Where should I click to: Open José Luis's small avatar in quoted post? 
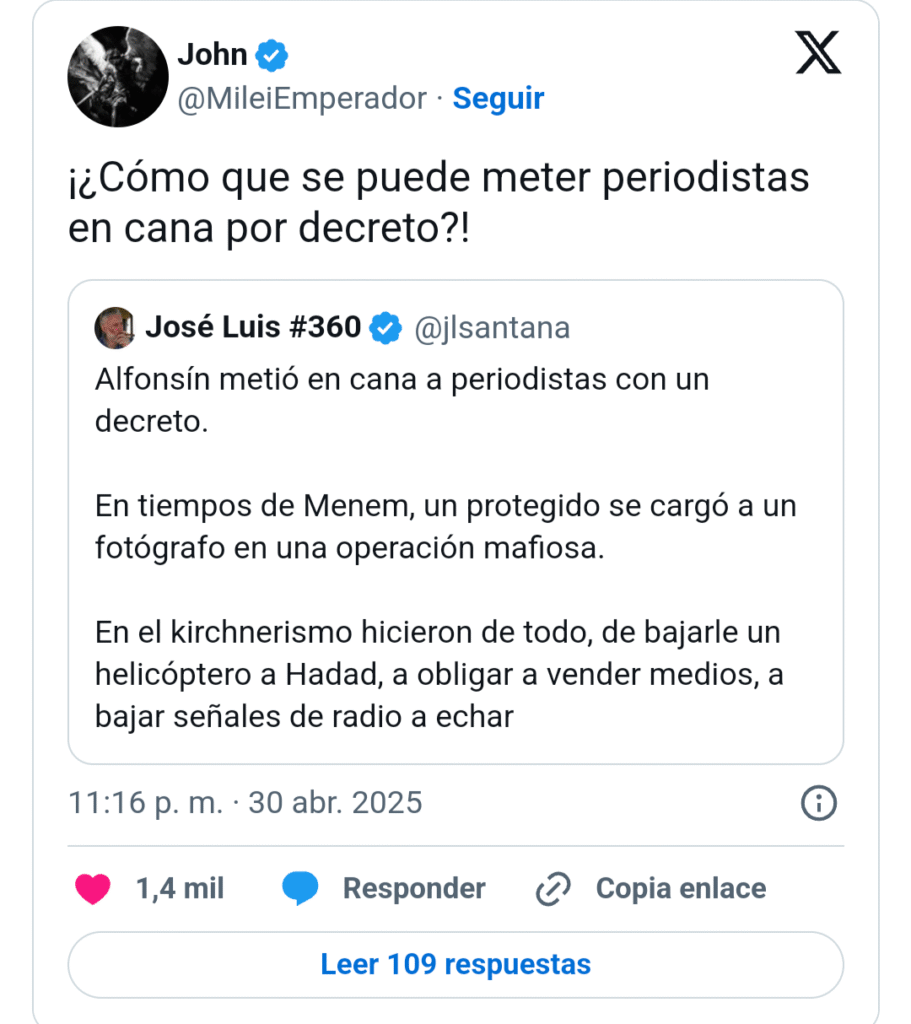pyautogui.click(x=115, y=327)
